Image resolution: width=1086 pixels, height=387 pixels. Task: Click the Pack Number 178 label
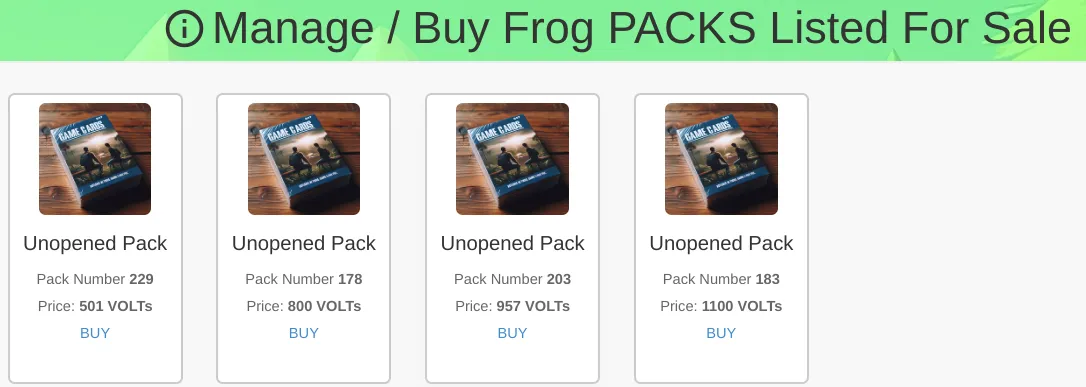303,279
